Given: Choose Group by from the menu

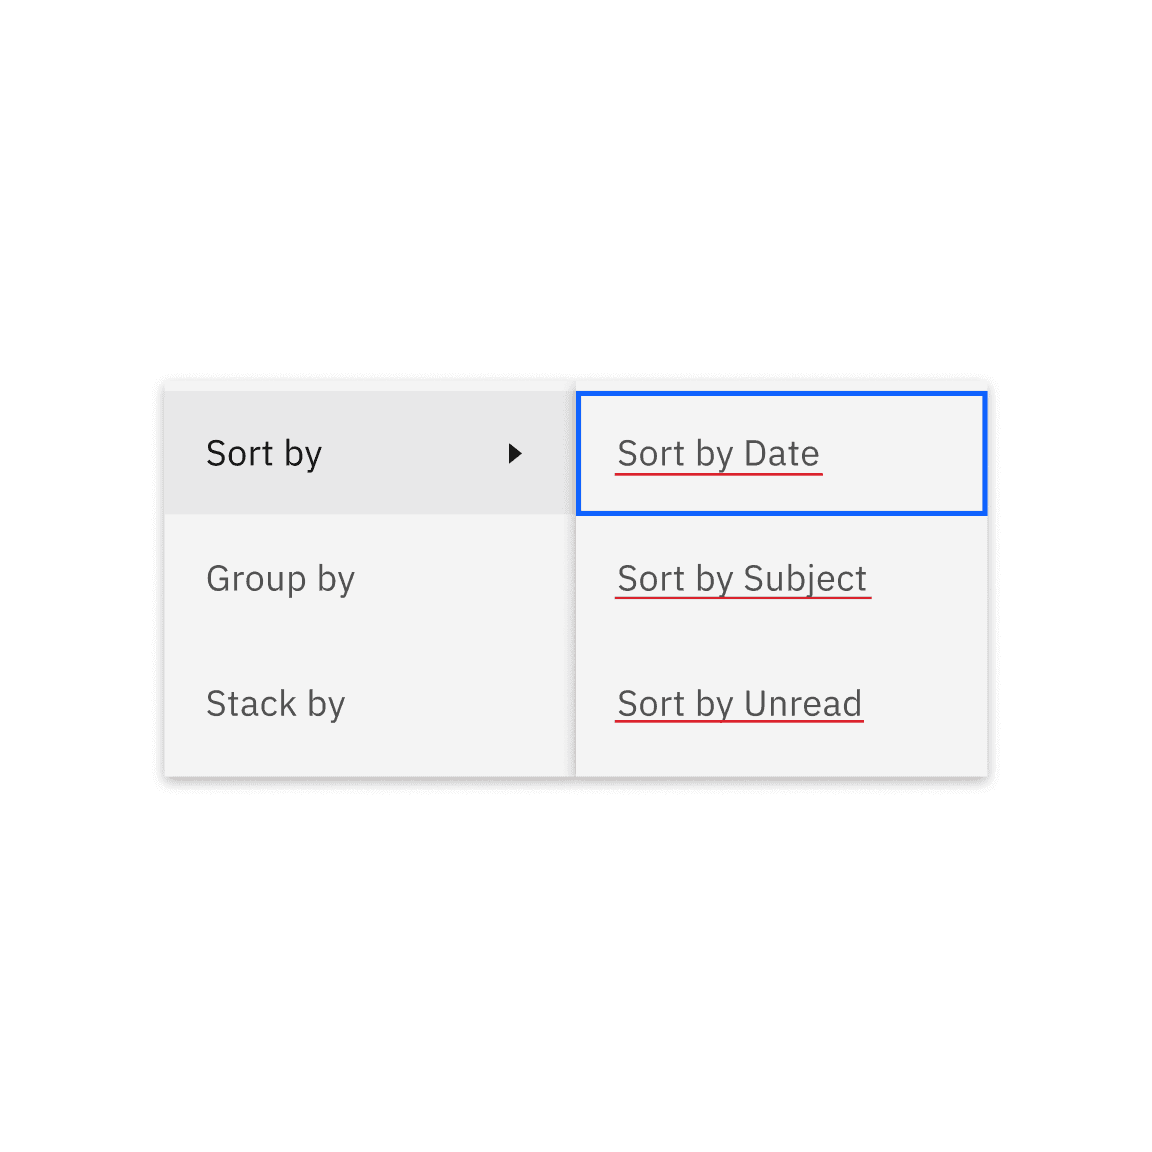Looking at the screenshot, I should coord(280,578).
